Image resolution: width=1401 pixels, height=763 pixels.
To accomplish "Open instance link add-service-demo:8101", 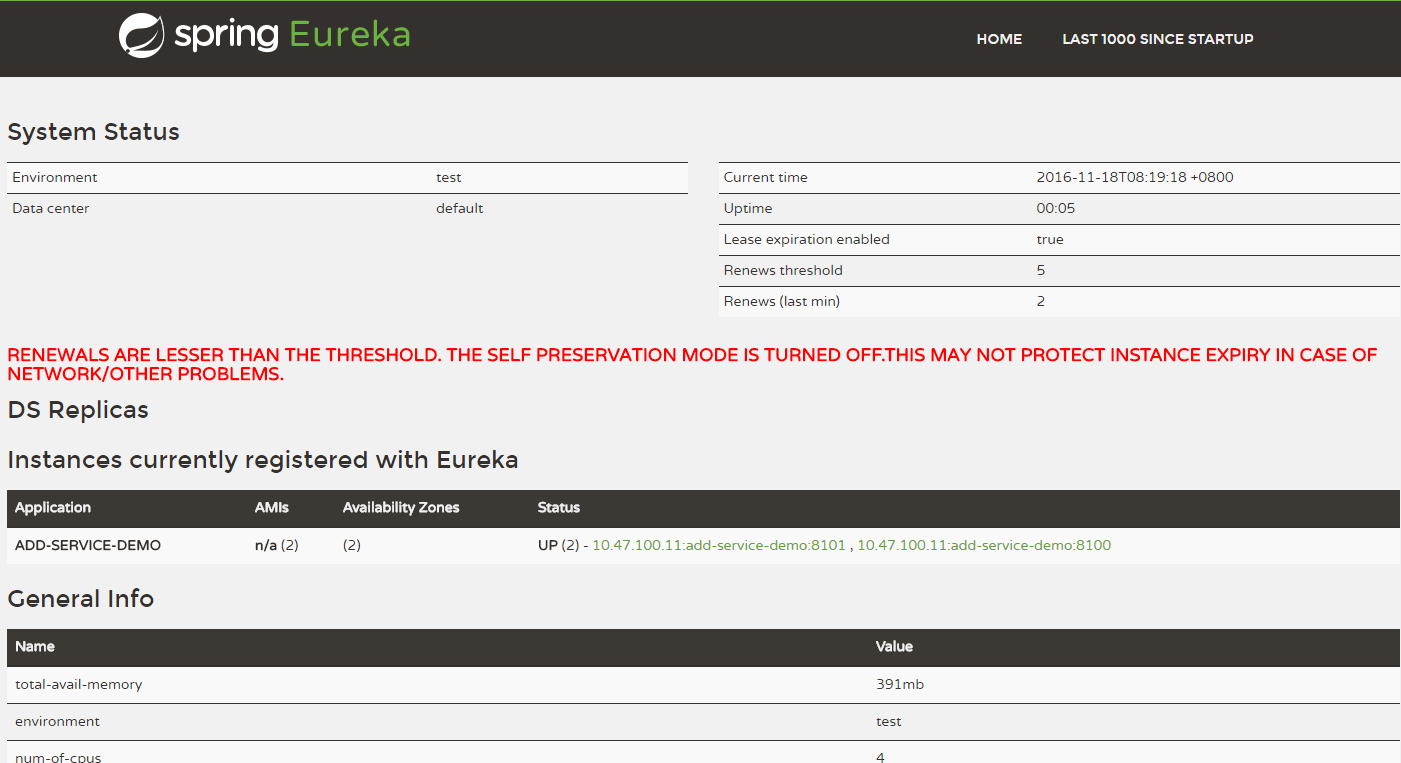I will tap(719, 545).
